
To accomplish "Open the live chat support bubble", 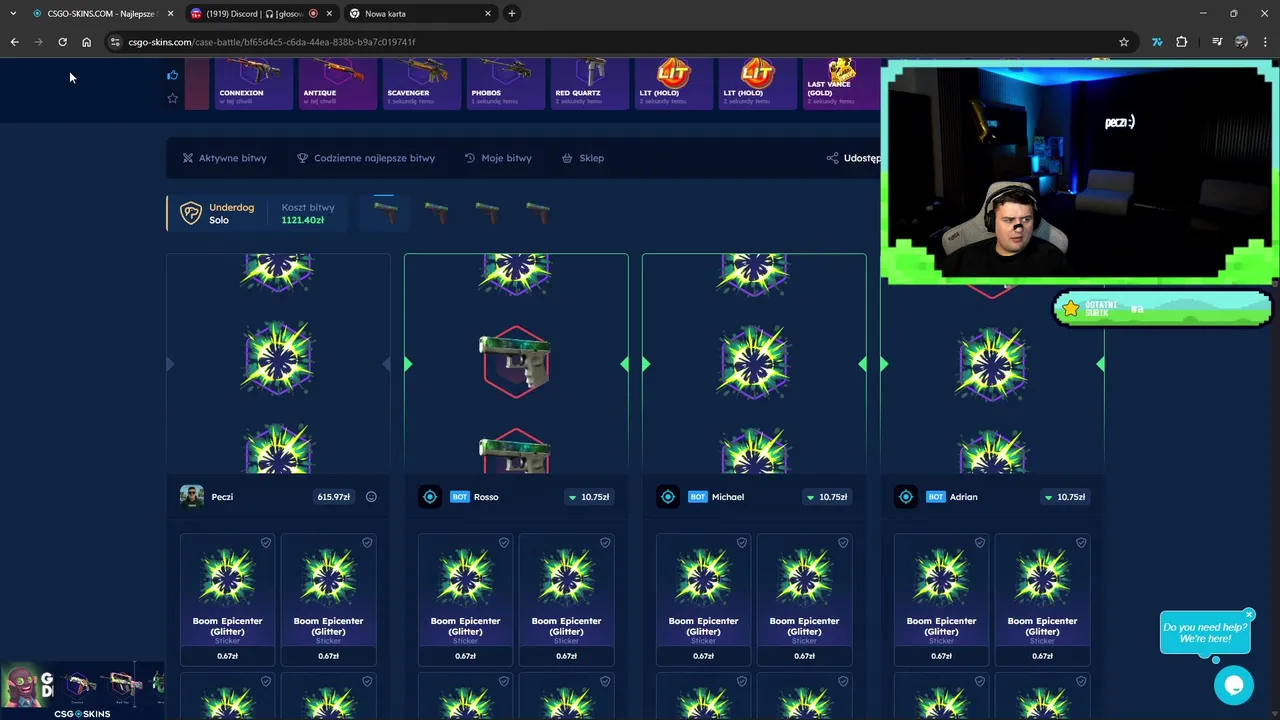I will pos(1234,685).
